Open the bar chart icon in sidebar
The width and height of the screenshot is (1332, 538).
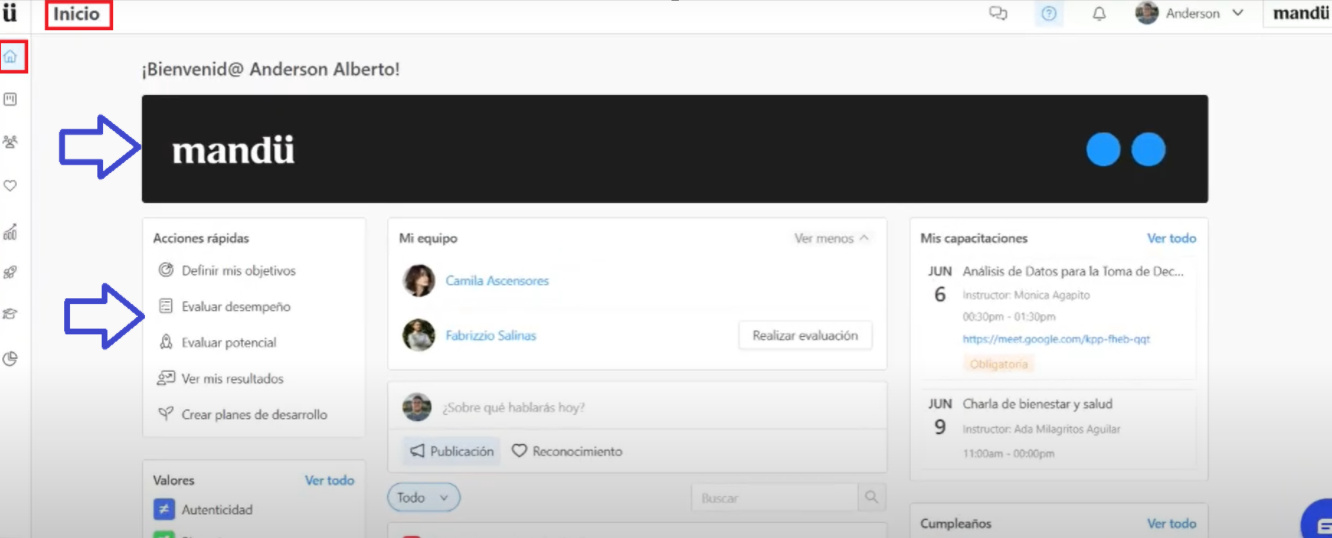(11, 232)
